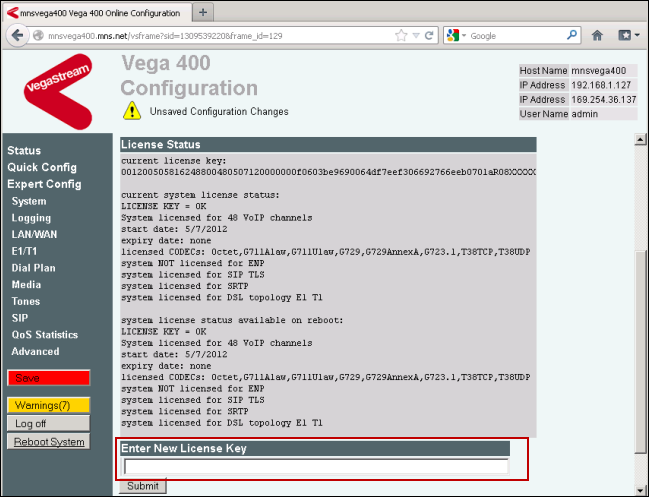Submit the new license key

143,487
